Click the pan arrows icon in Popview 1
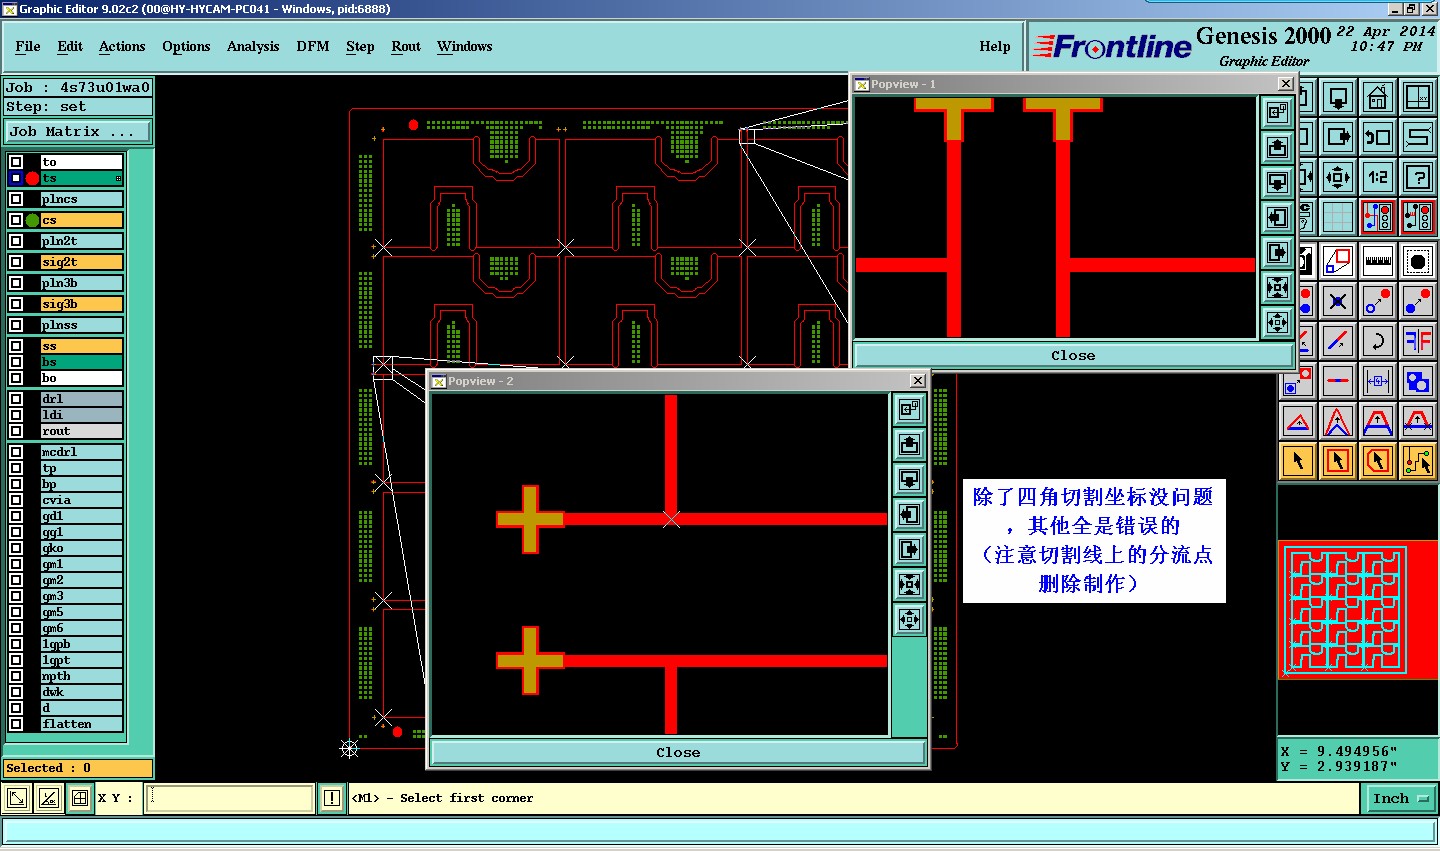The height and width of the screenshot is (851, 1440). (1277, 322)
